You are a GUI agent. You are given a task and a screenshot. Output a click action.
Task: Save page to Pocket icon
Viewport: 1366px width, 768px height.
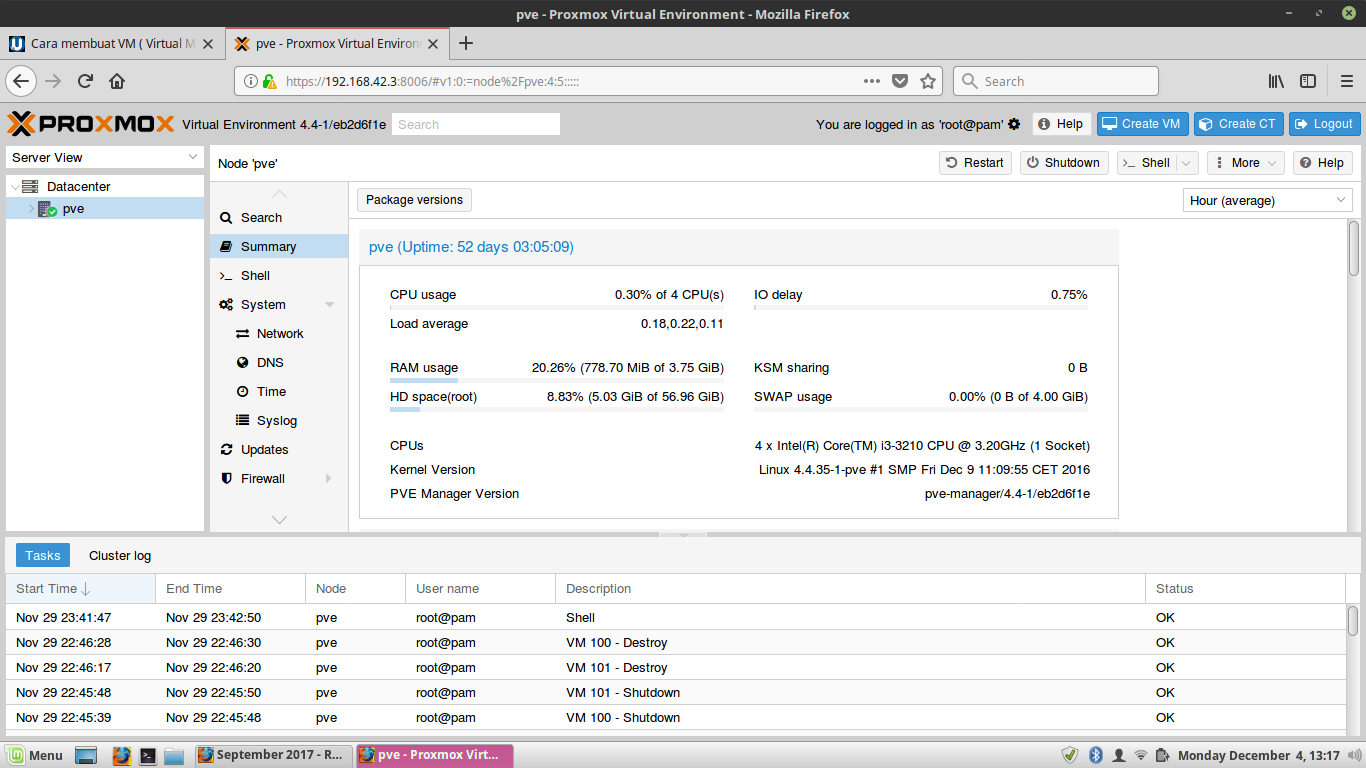tap(900, 81)
